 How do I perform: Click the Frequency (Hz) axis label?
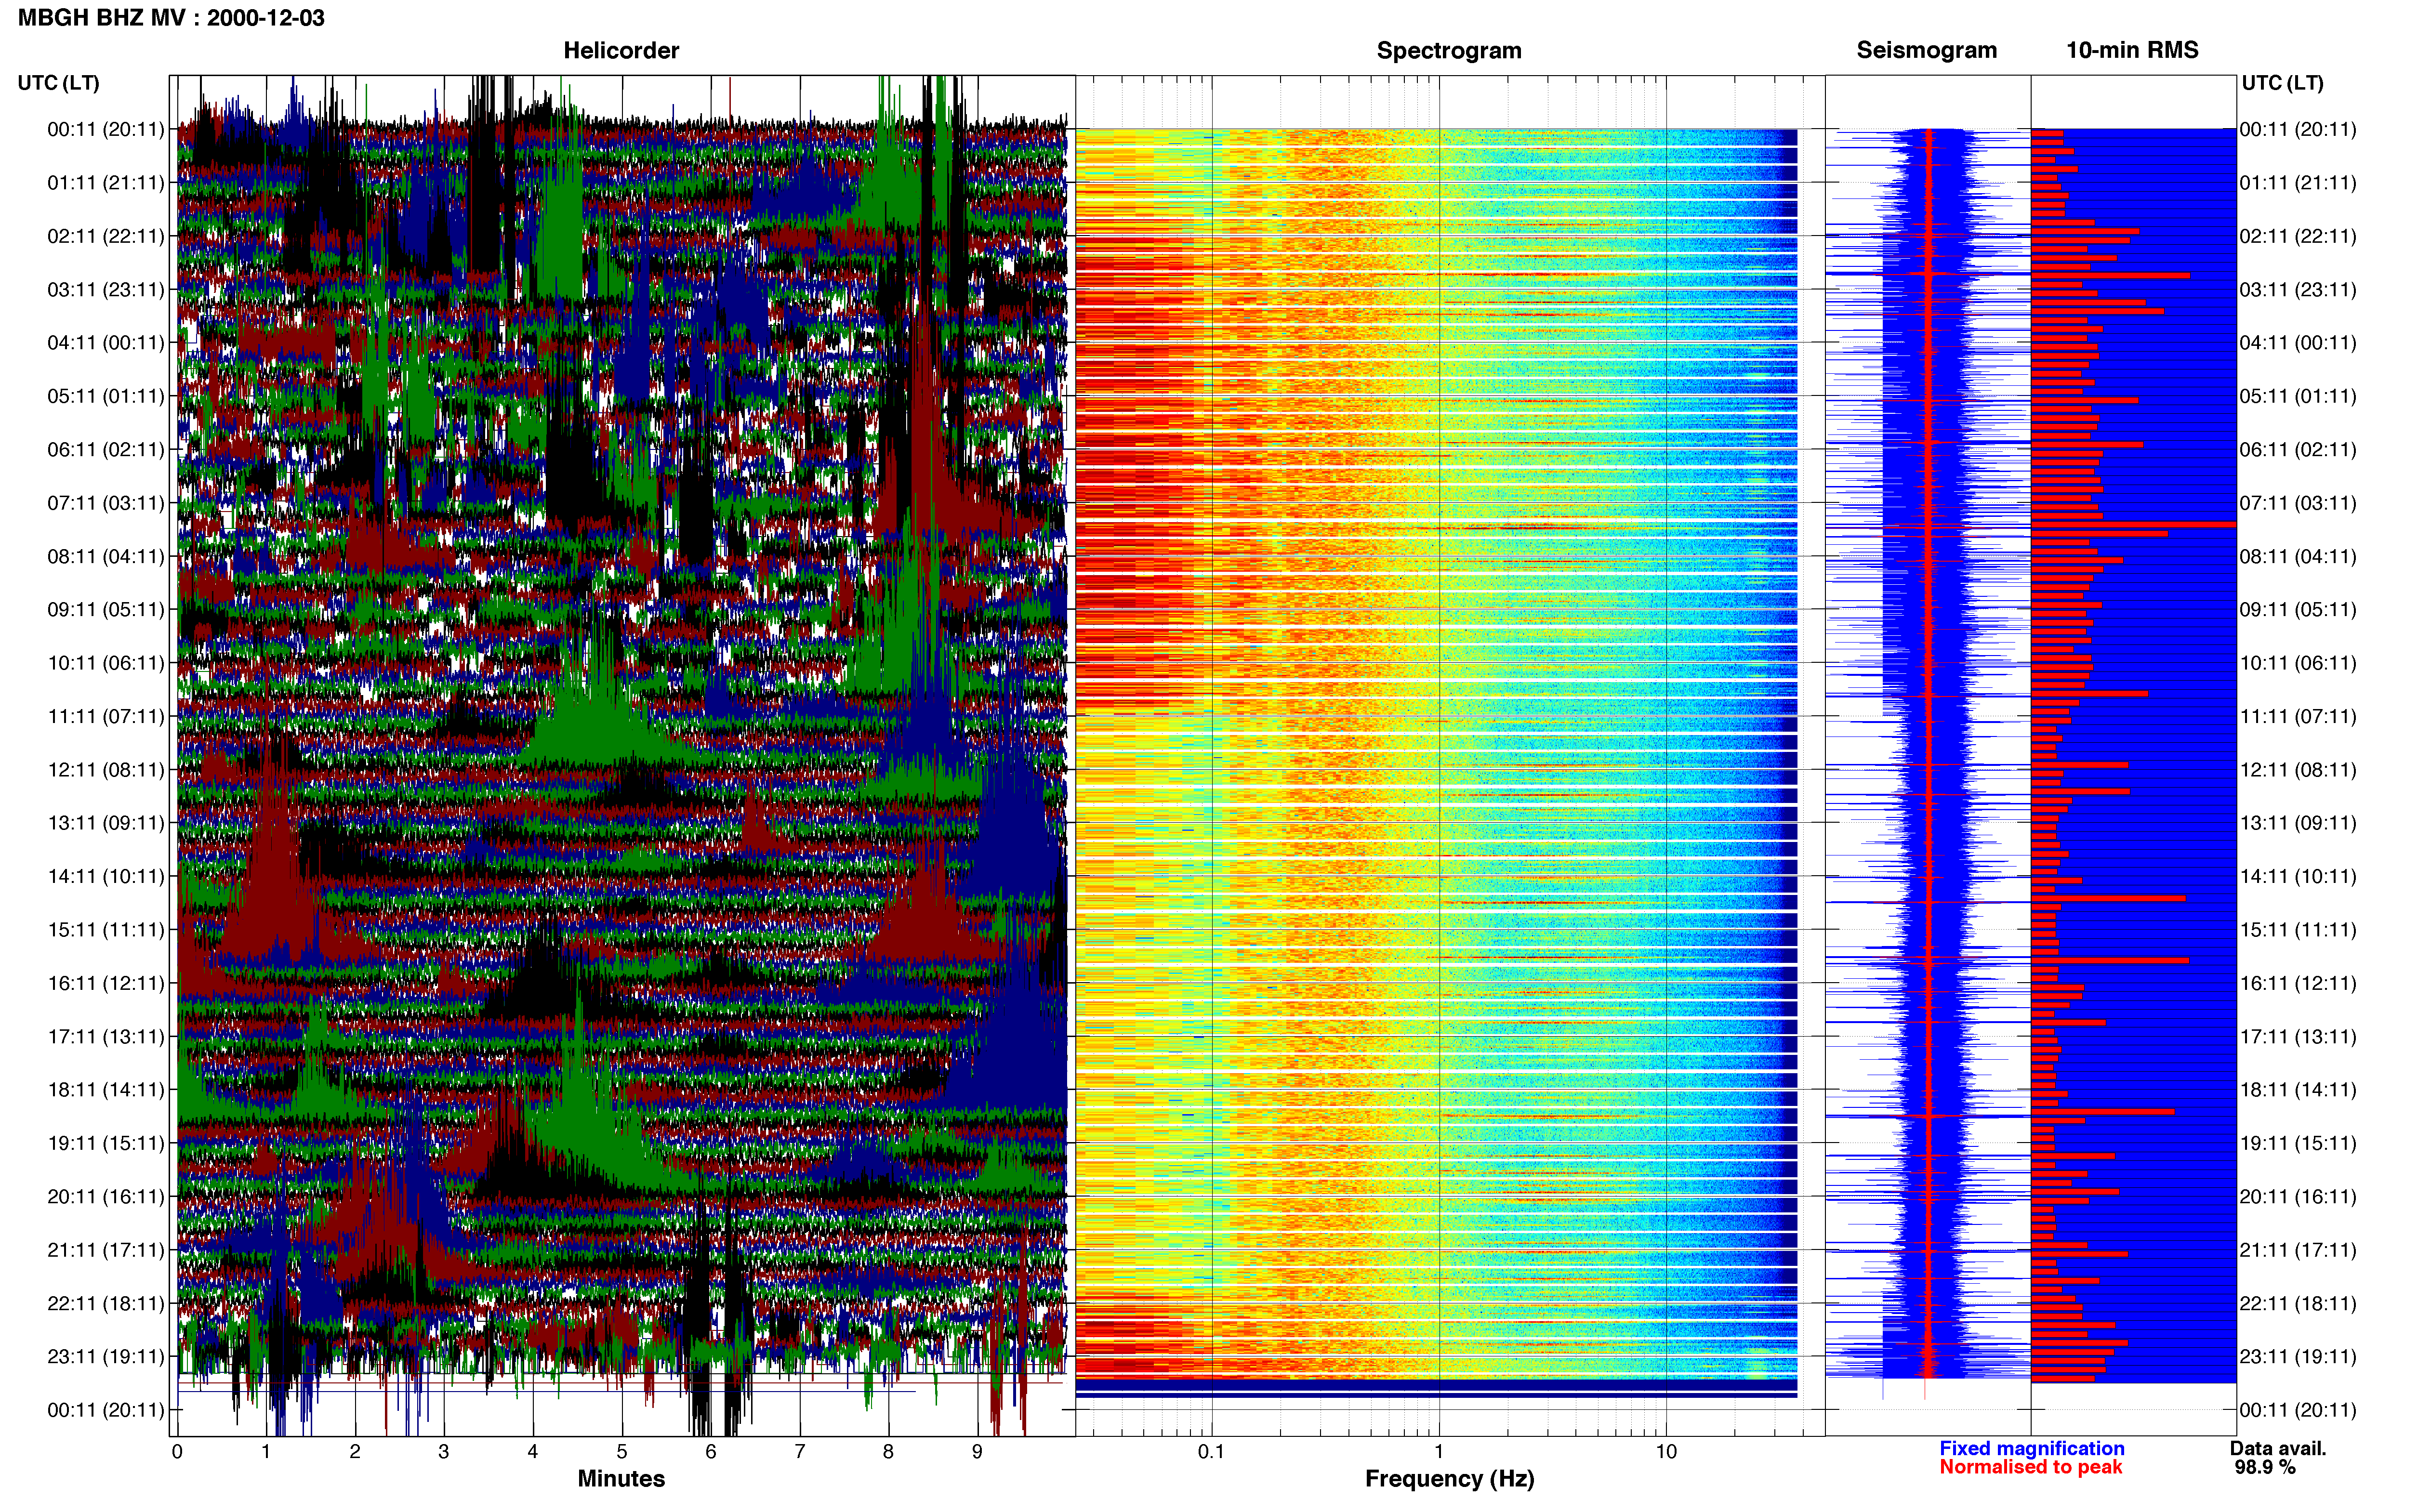1449,1478
